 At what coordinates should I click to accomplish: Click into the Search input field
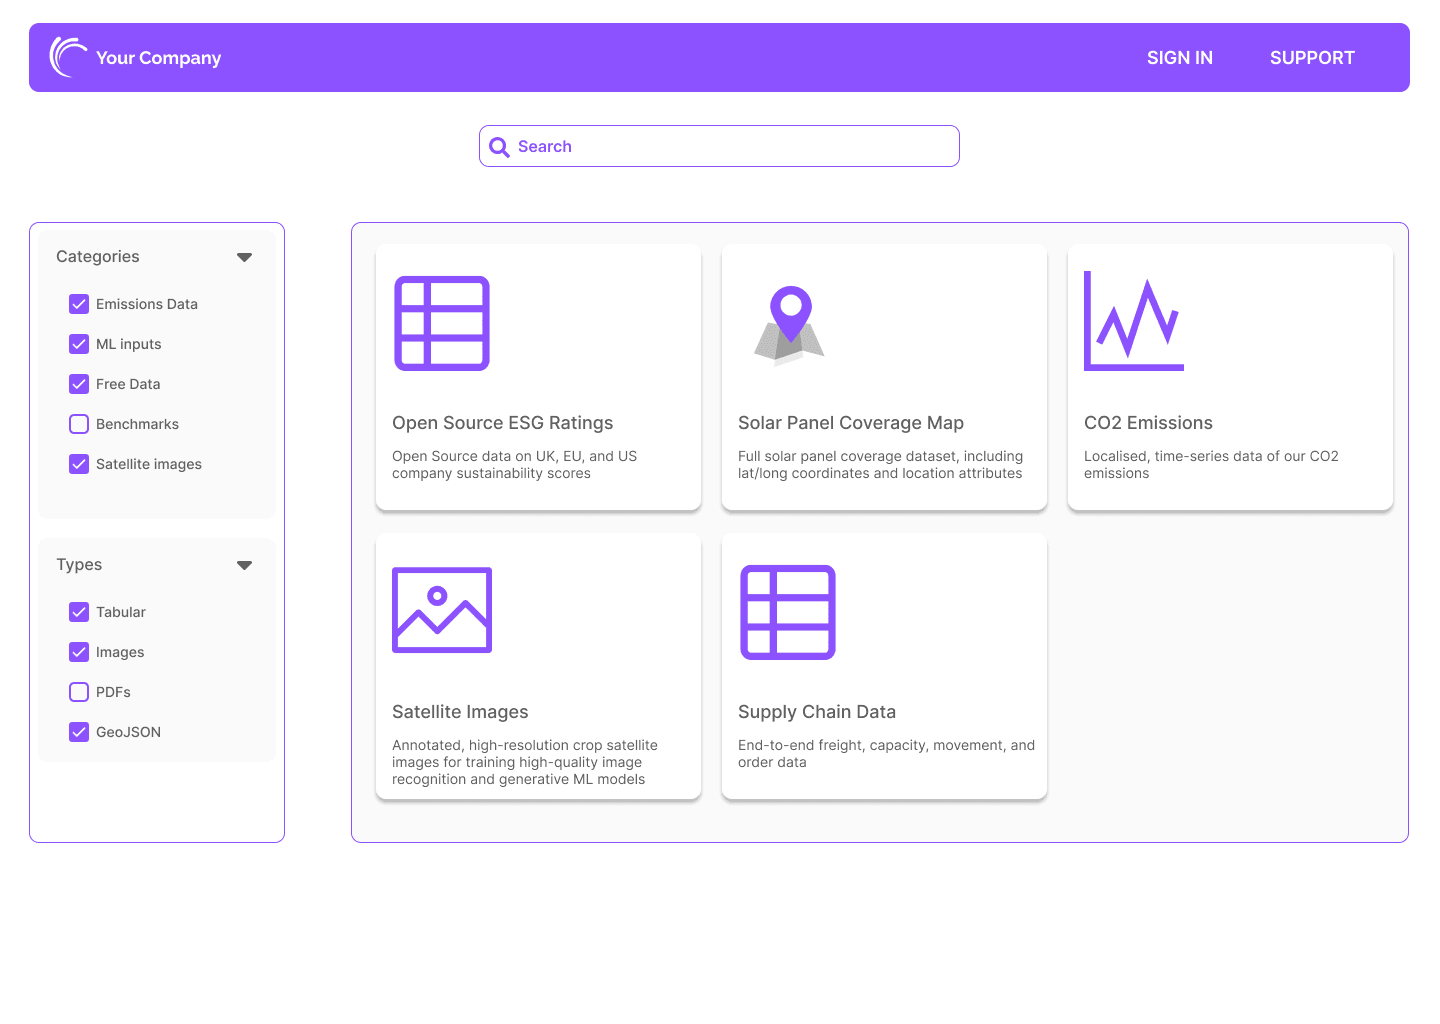coord(730,147)
